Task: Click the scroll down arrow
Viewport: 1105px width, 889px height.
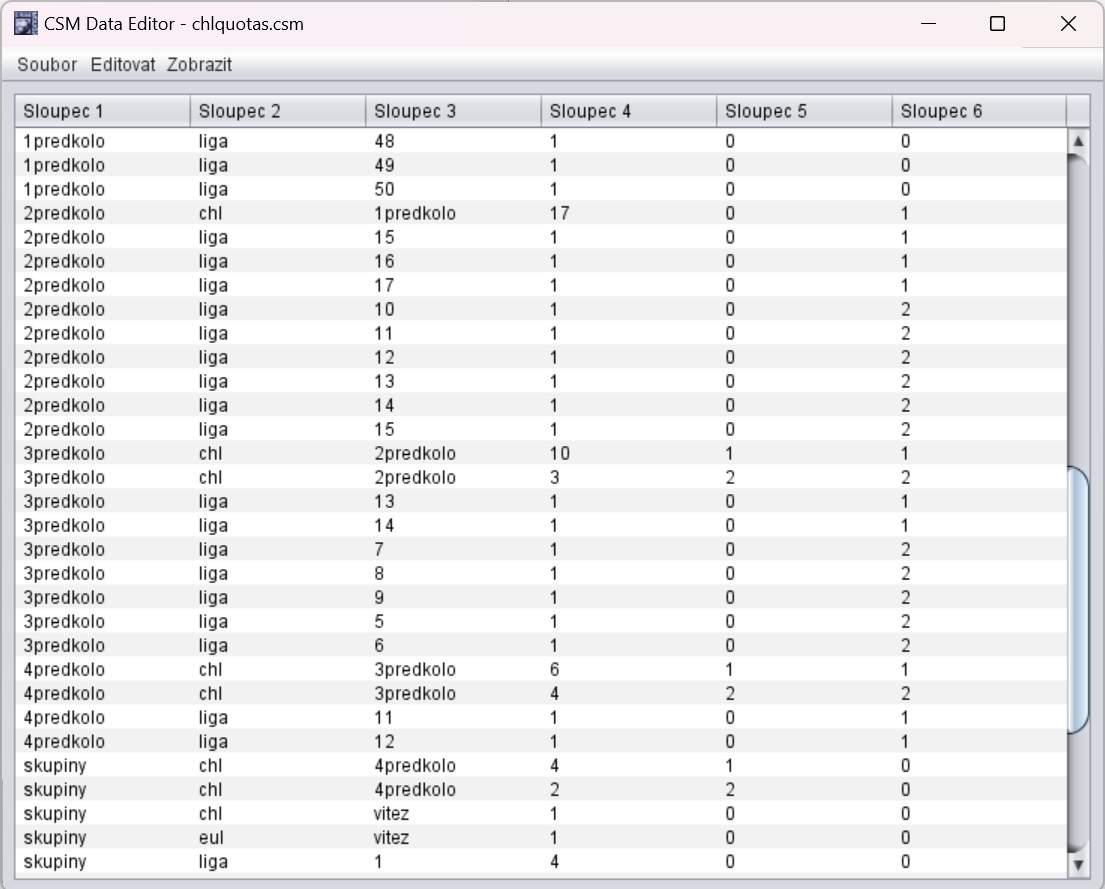Action: [x=1078, y=863]
